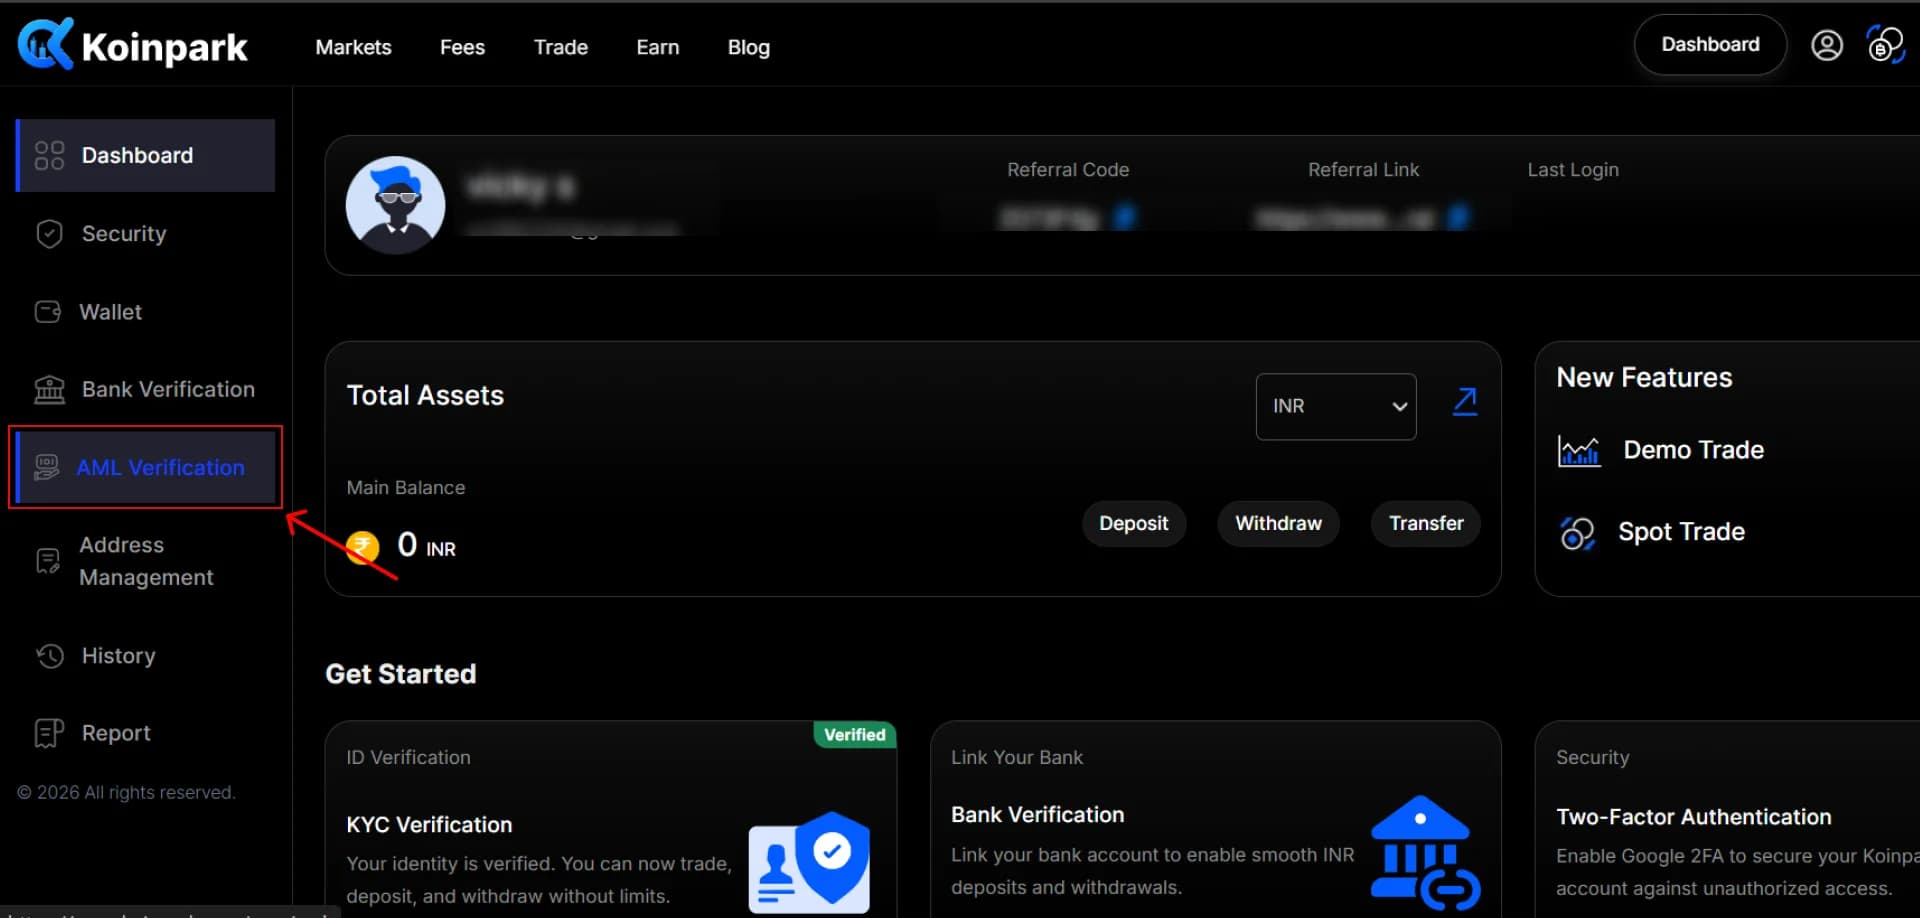Copy the referral link using copy icon
This screenshot has height=918, width=1920.
pos(1459,217)
